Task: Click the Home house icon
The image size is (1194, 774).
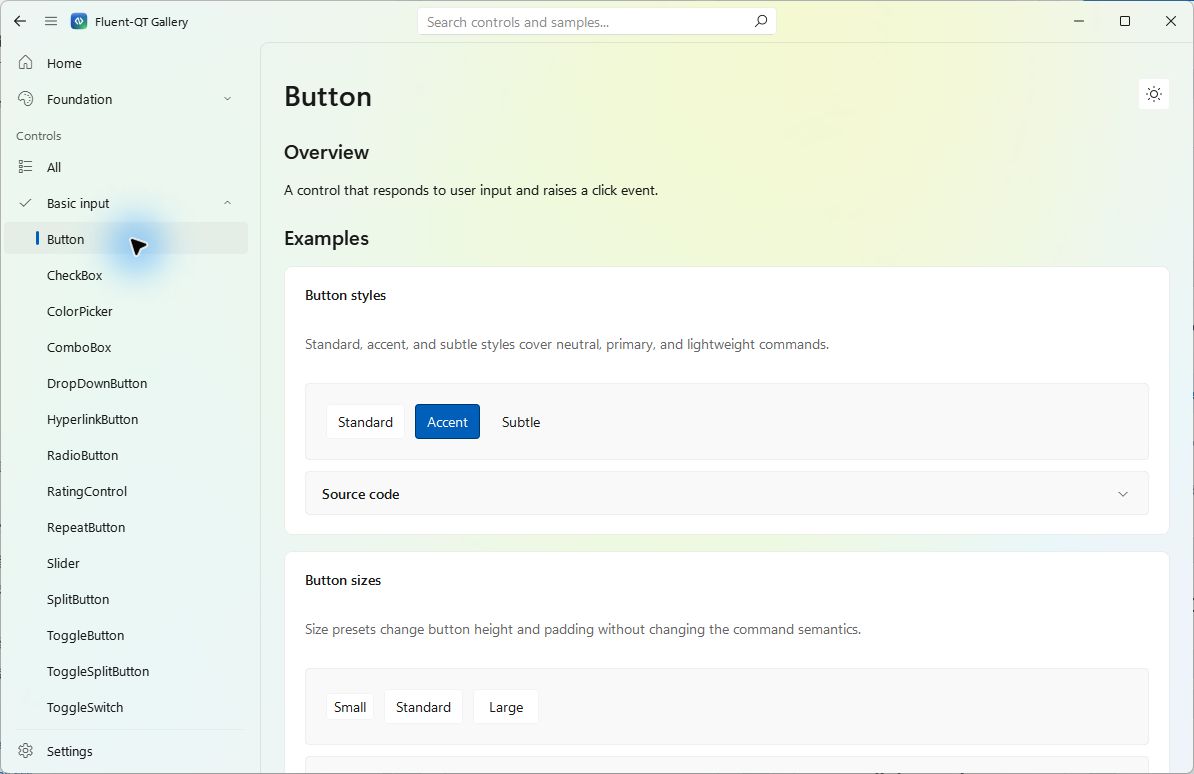Action: click(x=26, y=62)
